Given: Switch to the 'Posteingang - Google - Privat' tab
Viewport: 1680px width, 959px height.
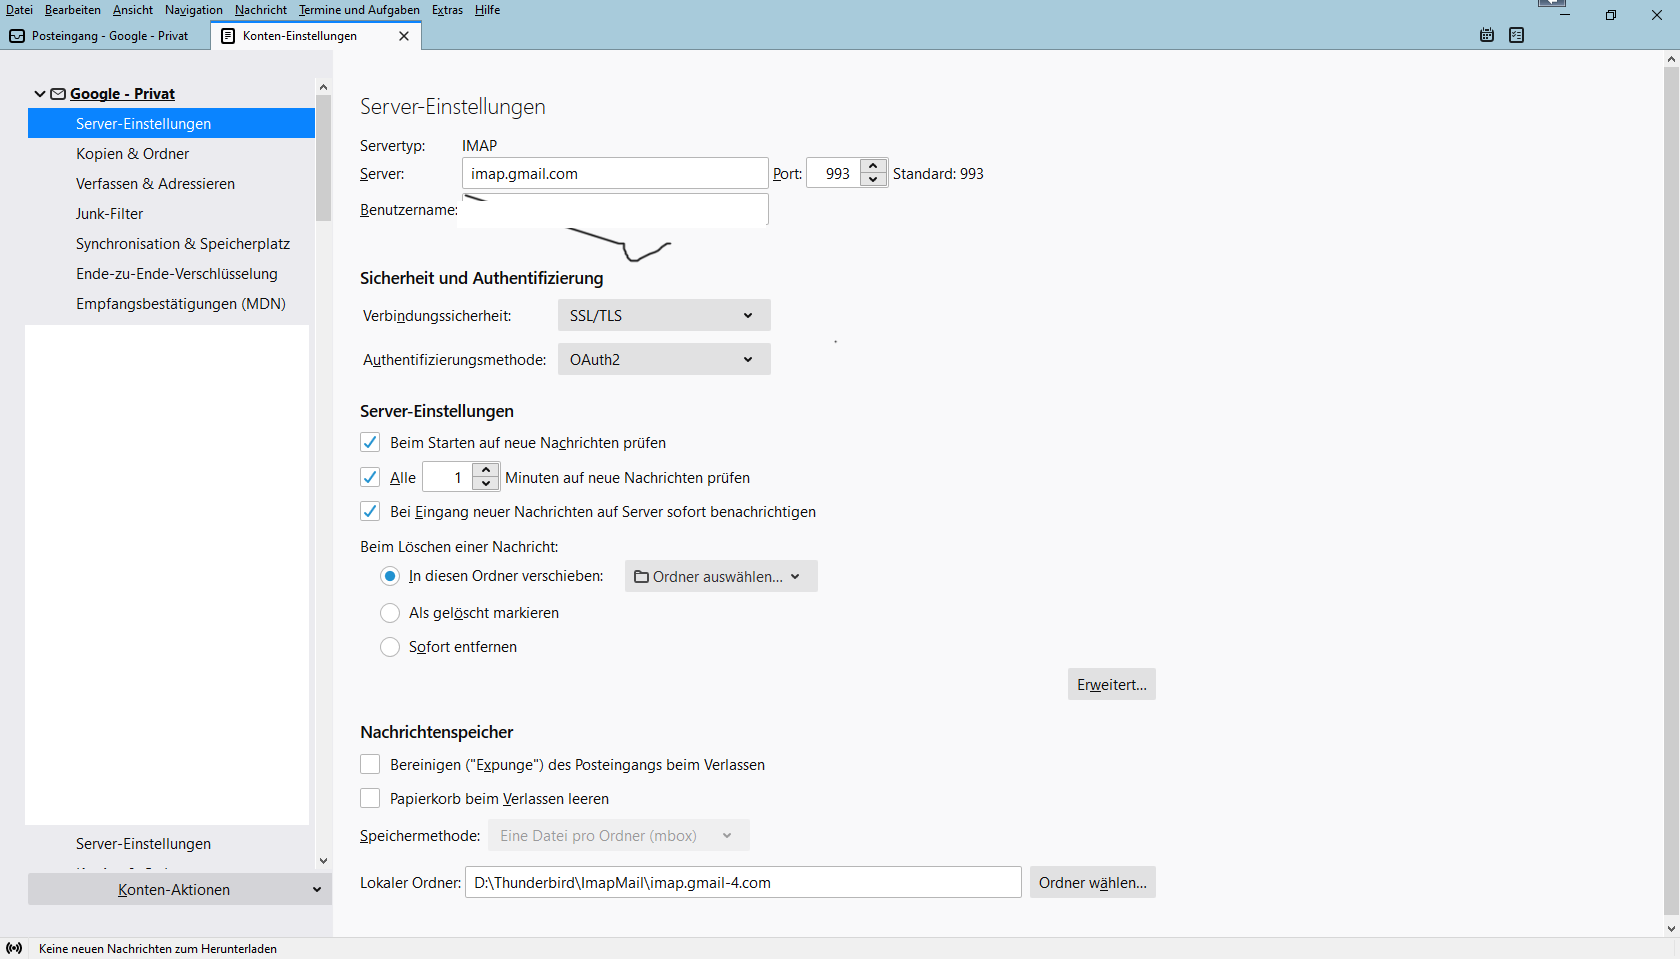Looking at the screenshot, I should click(x=105, y=36).
